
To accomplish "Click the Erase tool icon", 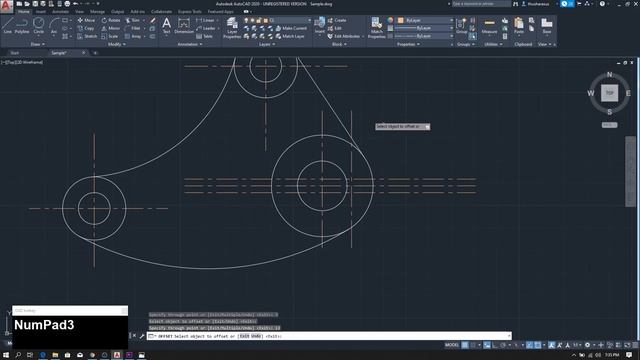I will pyautogui.click(x=153, y=20).
